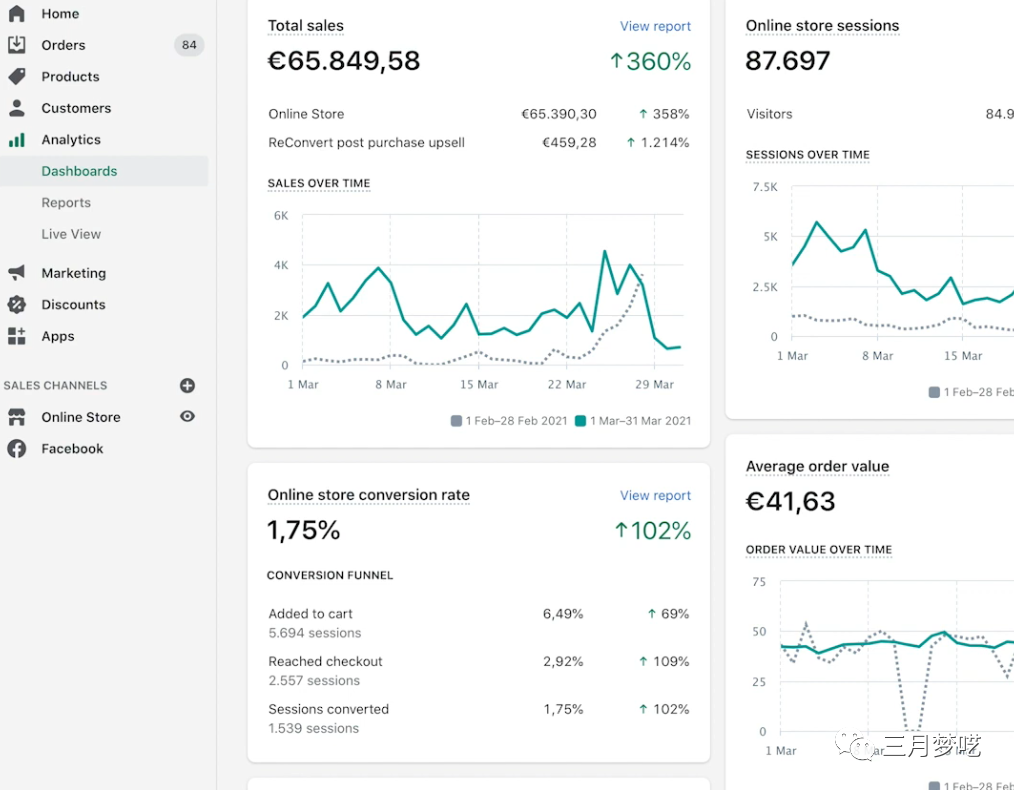This screenshot has width=1014, height=790.
Task: Open View report for Total sales
Action: pyautogui.click(x=655, y=27)
